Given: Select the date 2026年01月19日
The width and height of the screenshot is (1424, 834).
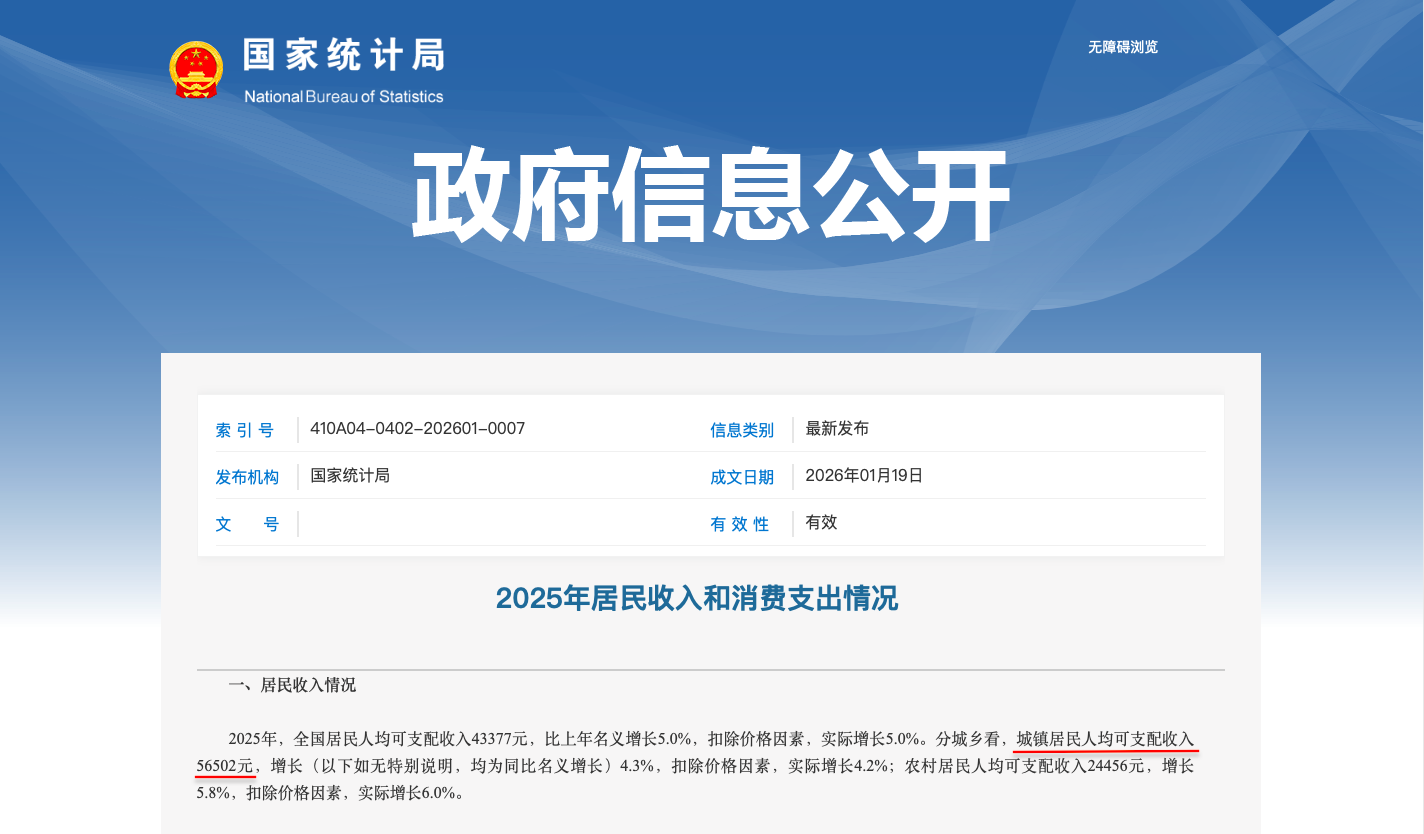Looking at the screenshot, I should point(865,476).
